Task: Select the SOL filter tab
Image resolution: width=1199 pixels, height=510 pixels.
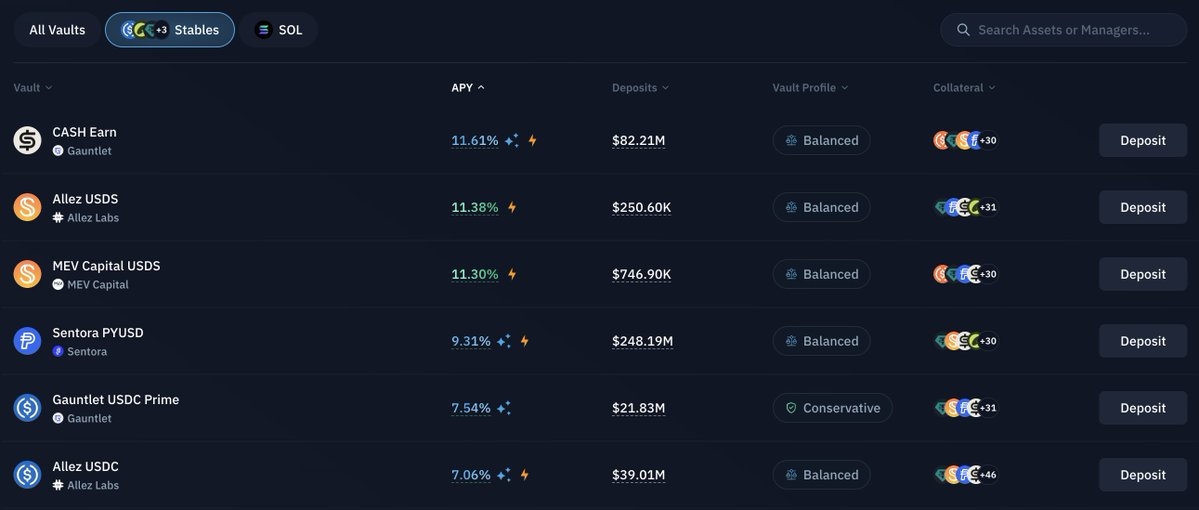Action: pyautogui.click(x=278, y=30)
